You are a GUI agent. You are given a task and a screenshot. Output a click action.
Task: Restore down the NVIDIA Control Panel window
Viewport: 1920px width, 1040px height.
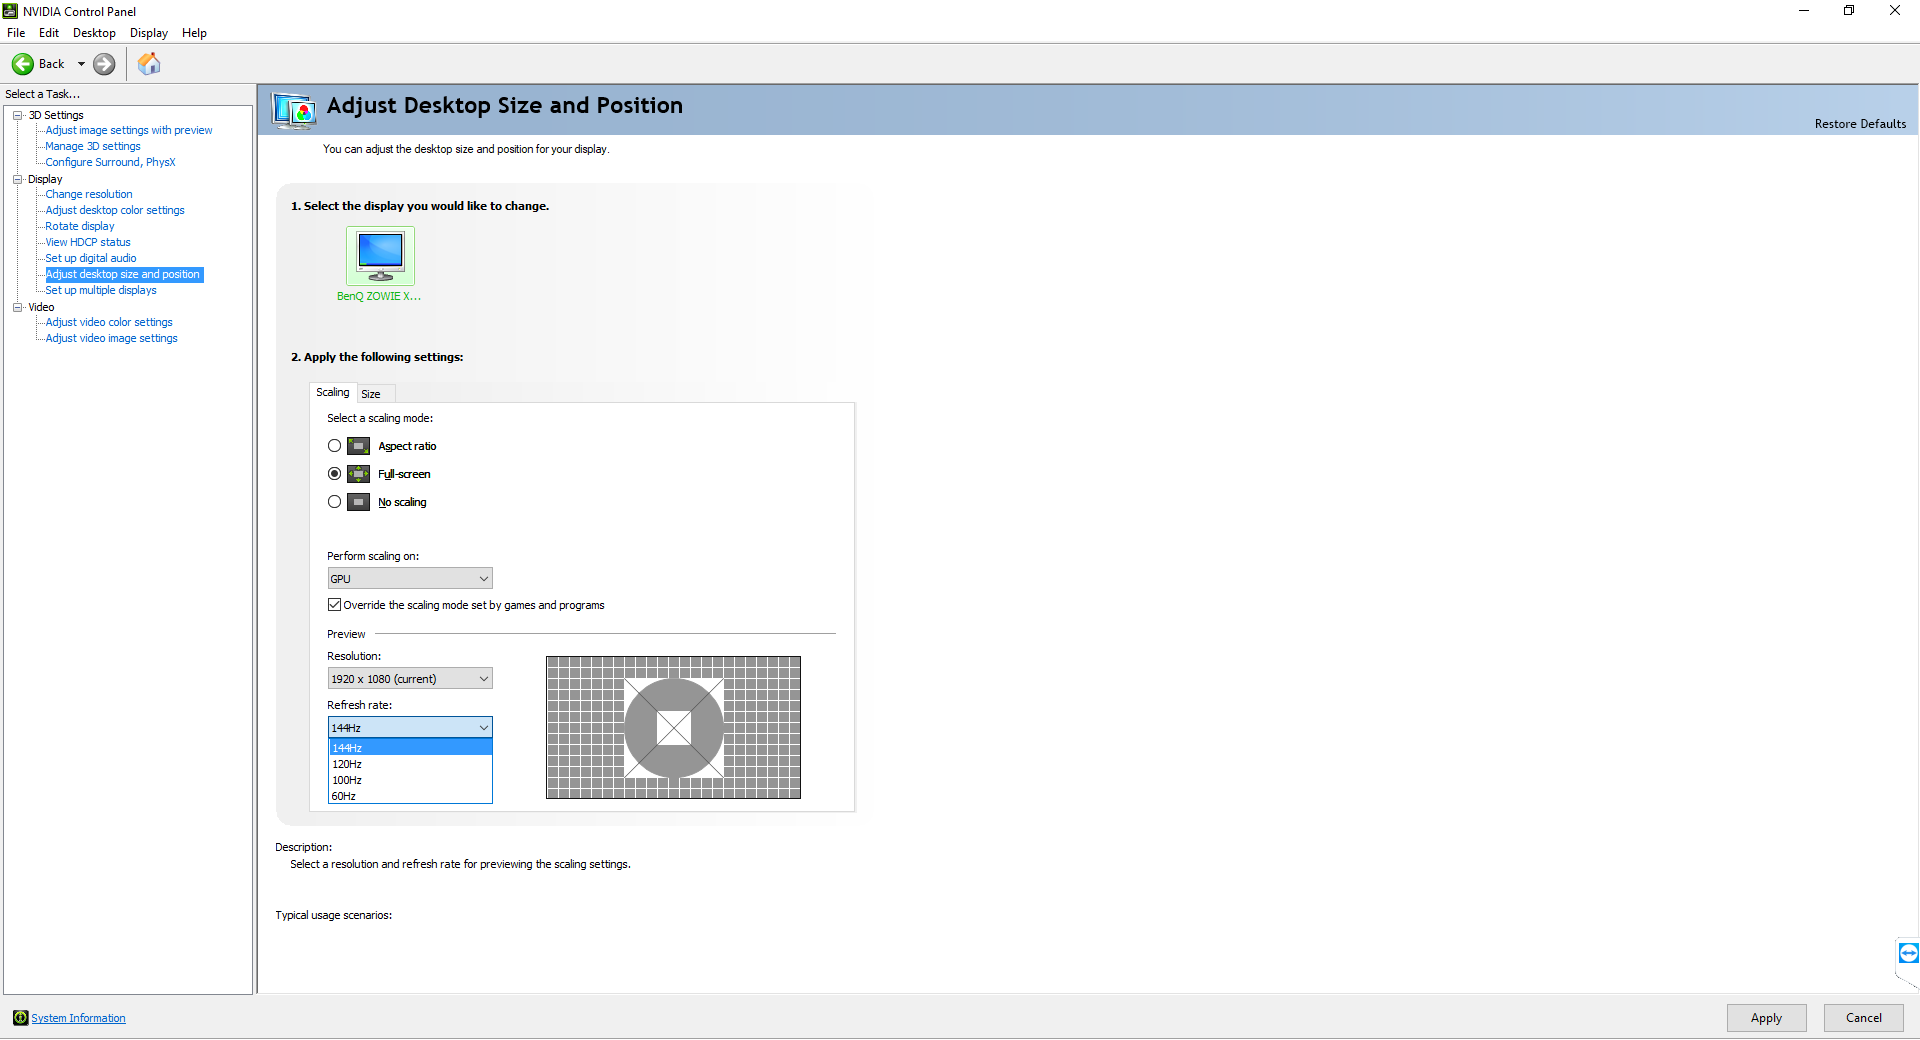1849,11
